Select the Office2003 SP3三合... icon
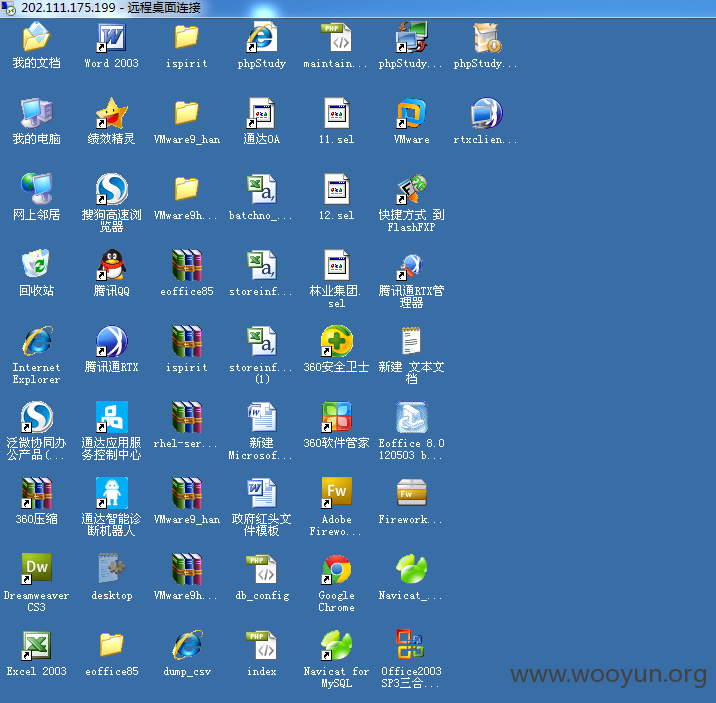Image resolution: width=716 pixels, height=703 pixels. pos(411,644)
